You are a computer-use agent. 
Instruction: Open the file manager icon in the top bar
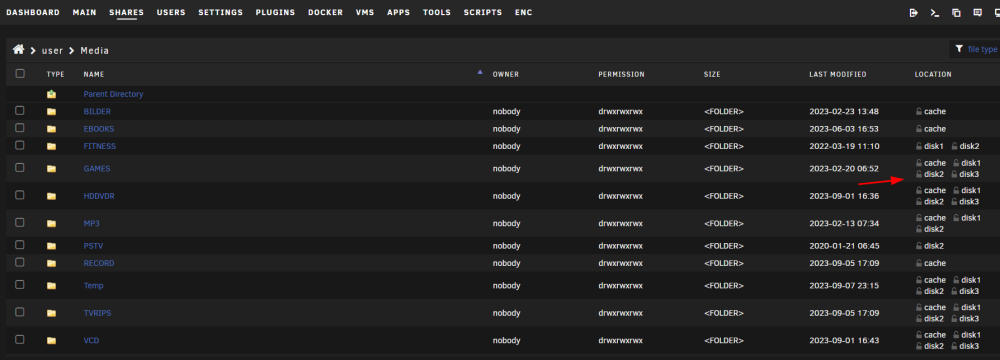tap(956, 12)
